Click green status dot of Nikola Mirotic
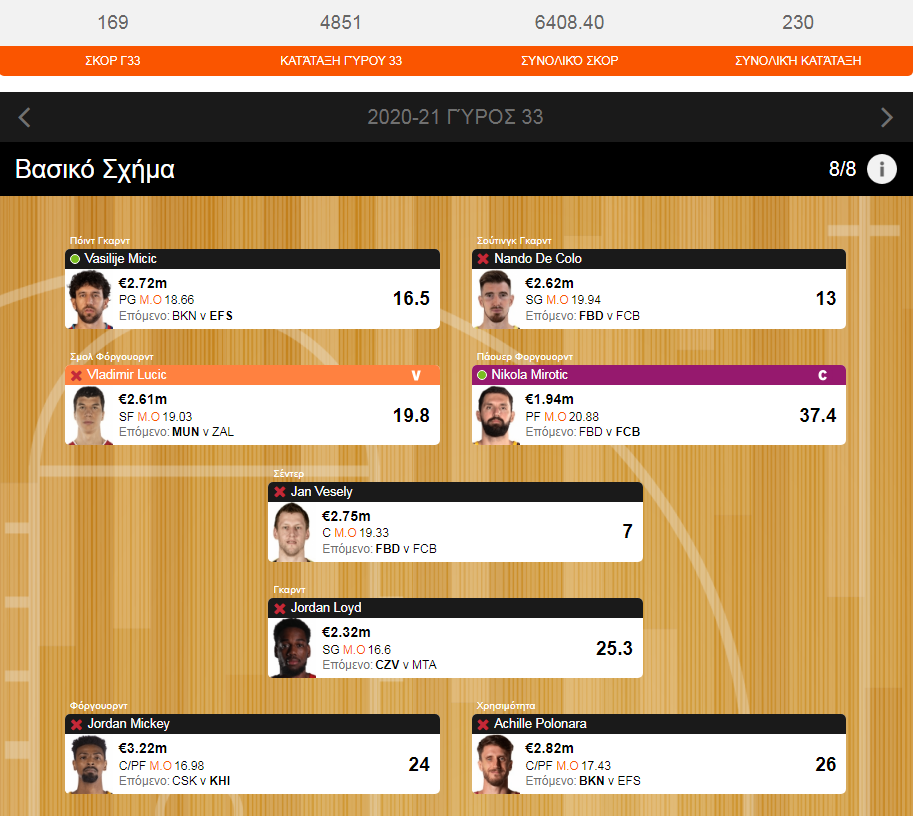 coord(482,375)
